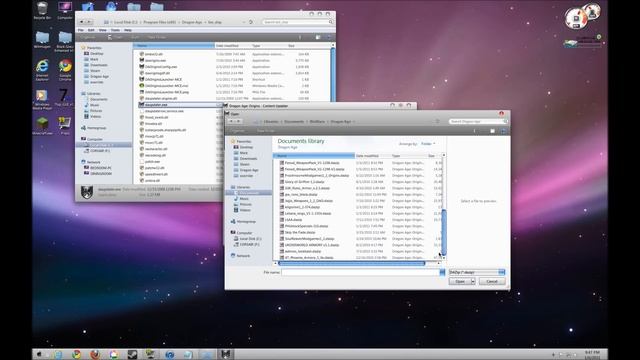Open Music library in Explorer window sidebar
This screenshot has height=360, width=640.
(92, 105)
